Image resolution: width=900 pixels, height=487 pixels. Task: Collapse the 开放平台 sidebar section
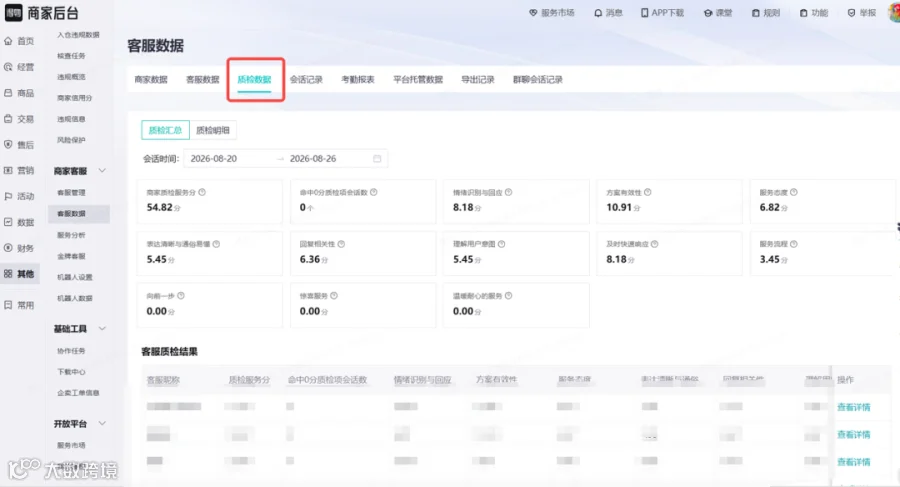point(102,423)
